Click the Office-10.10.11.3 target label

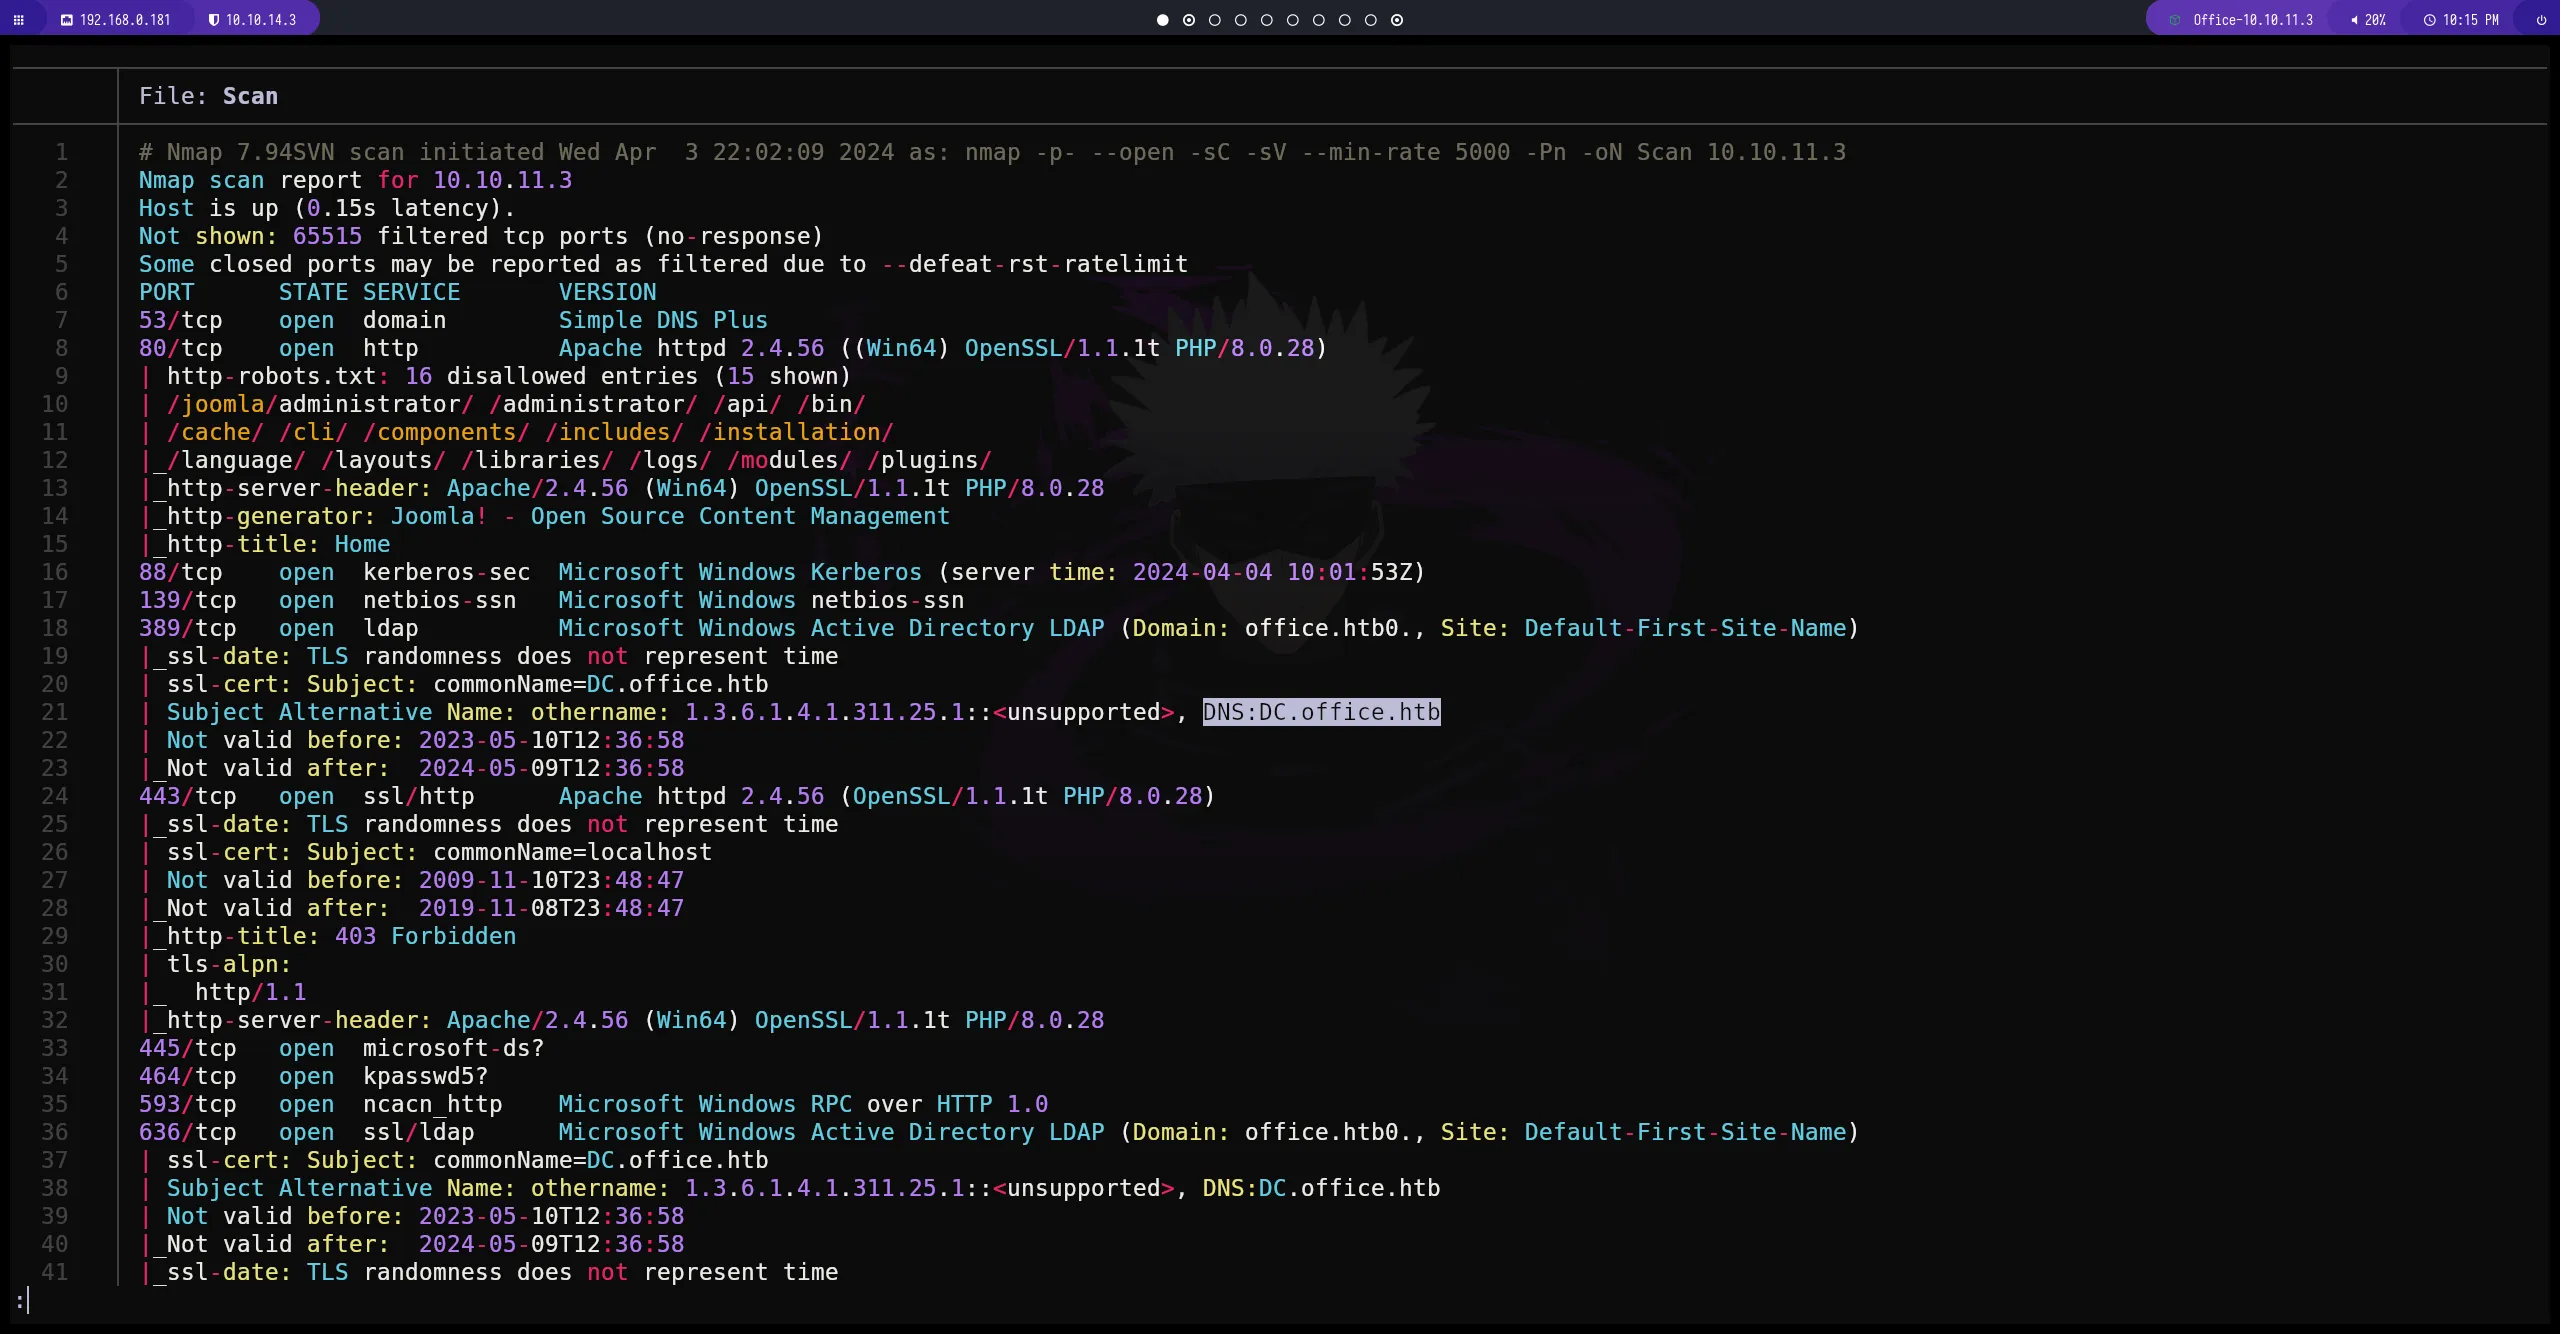2252,20
